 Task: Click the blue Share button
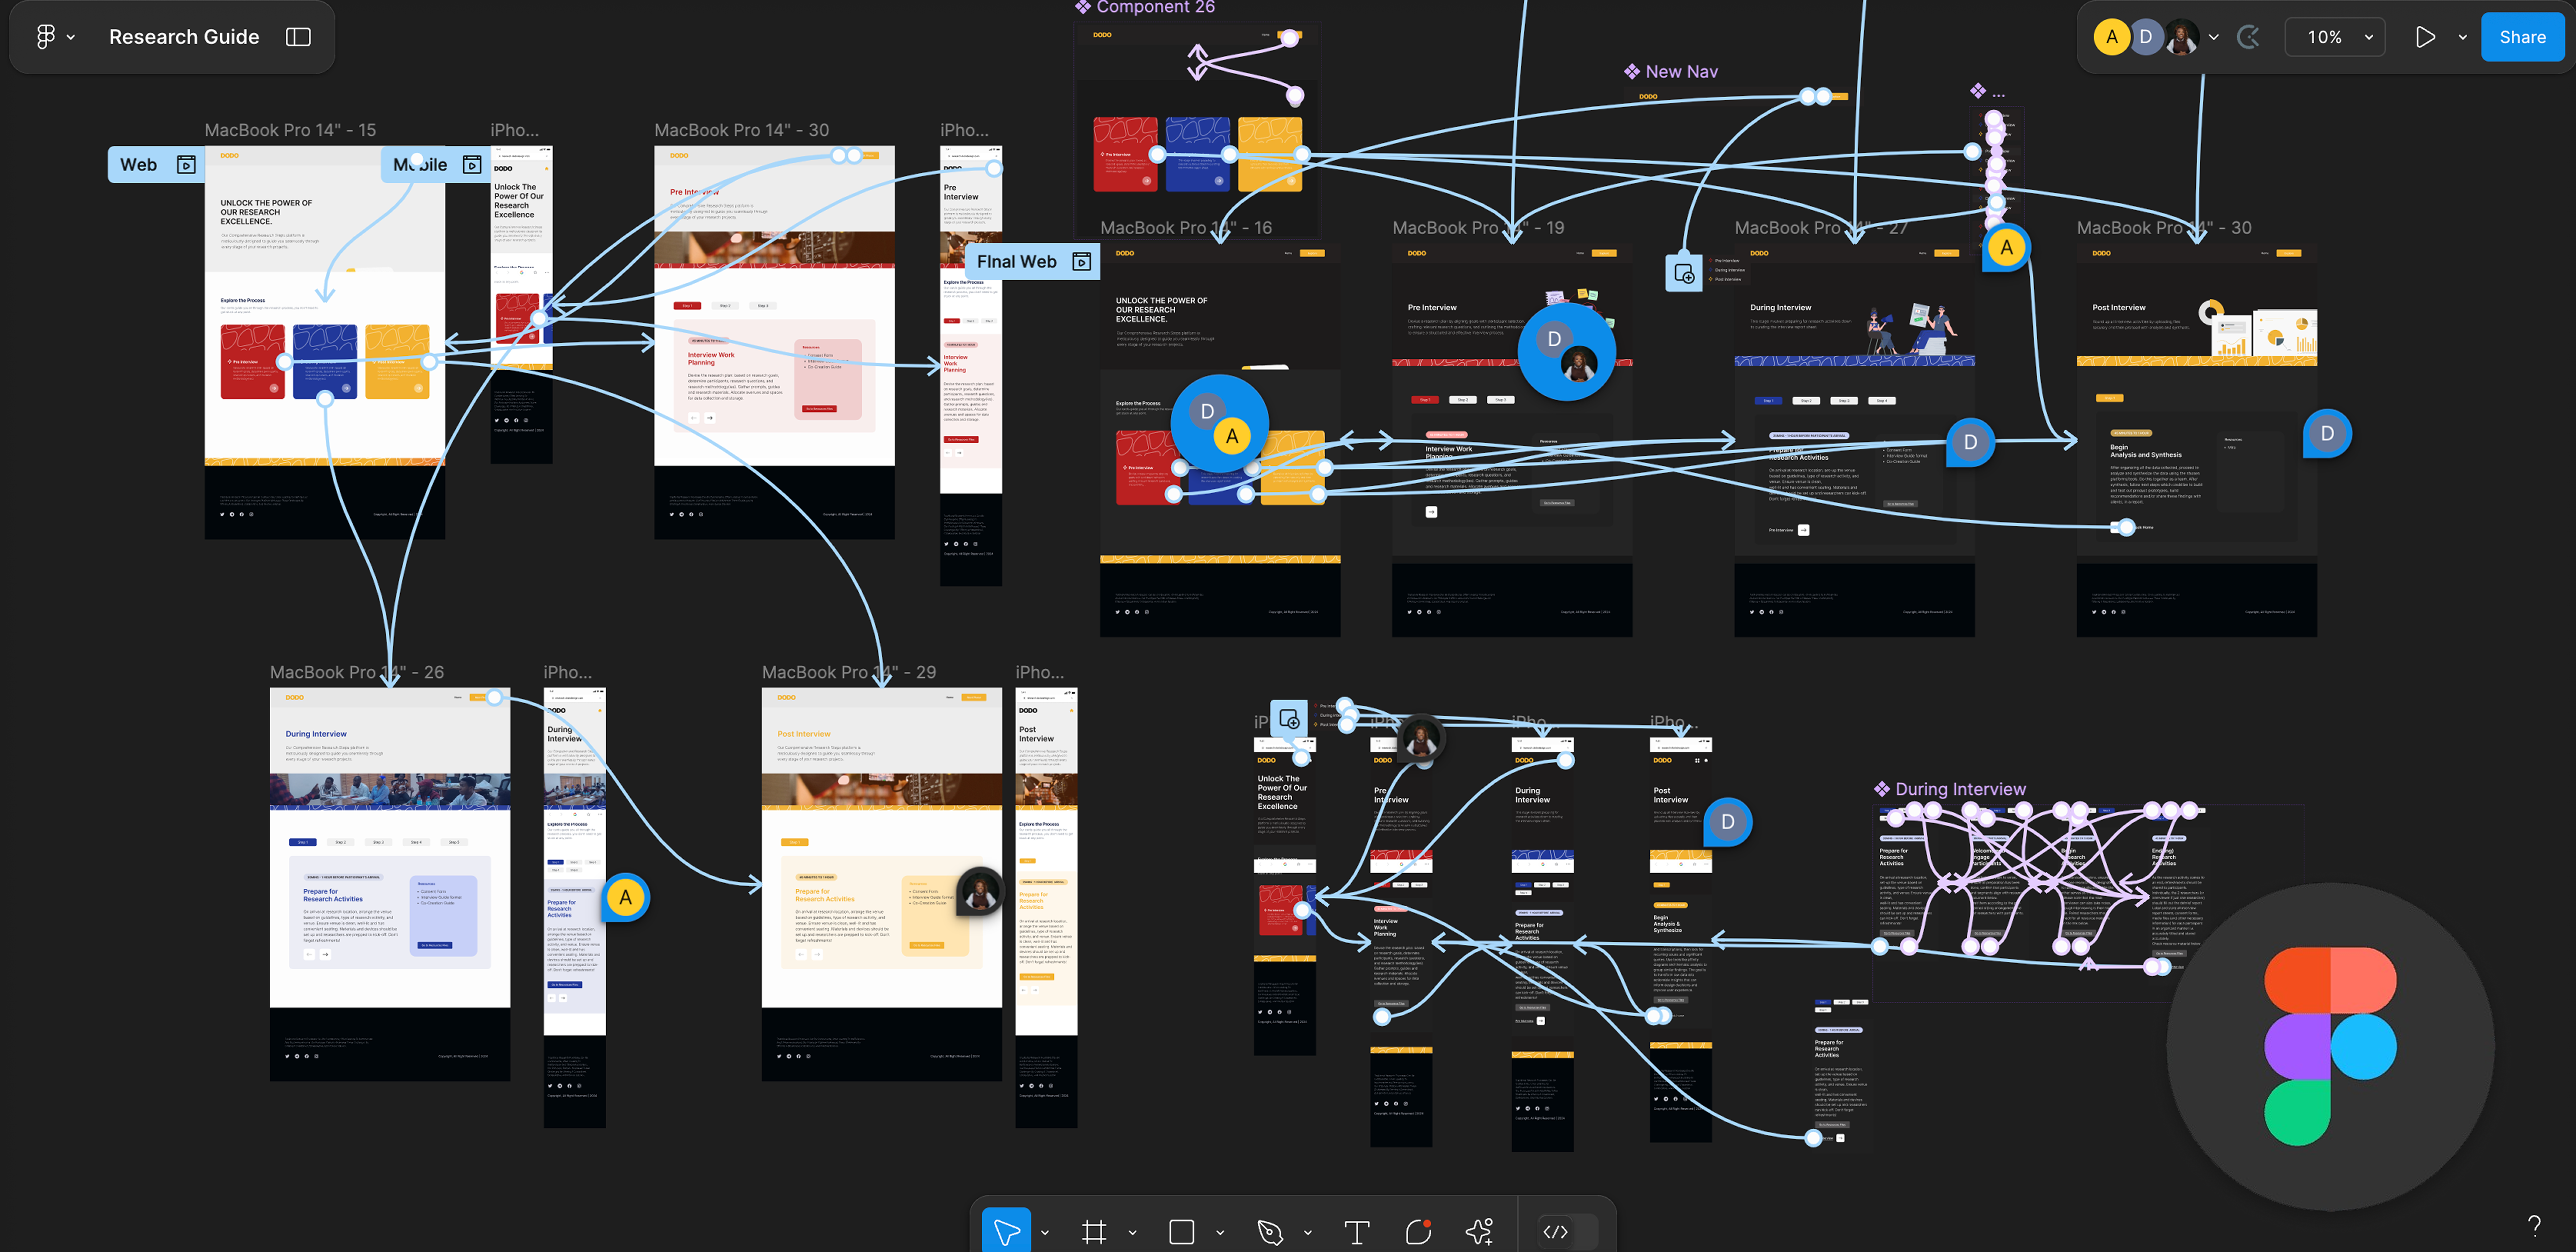tap(2522, 37)
